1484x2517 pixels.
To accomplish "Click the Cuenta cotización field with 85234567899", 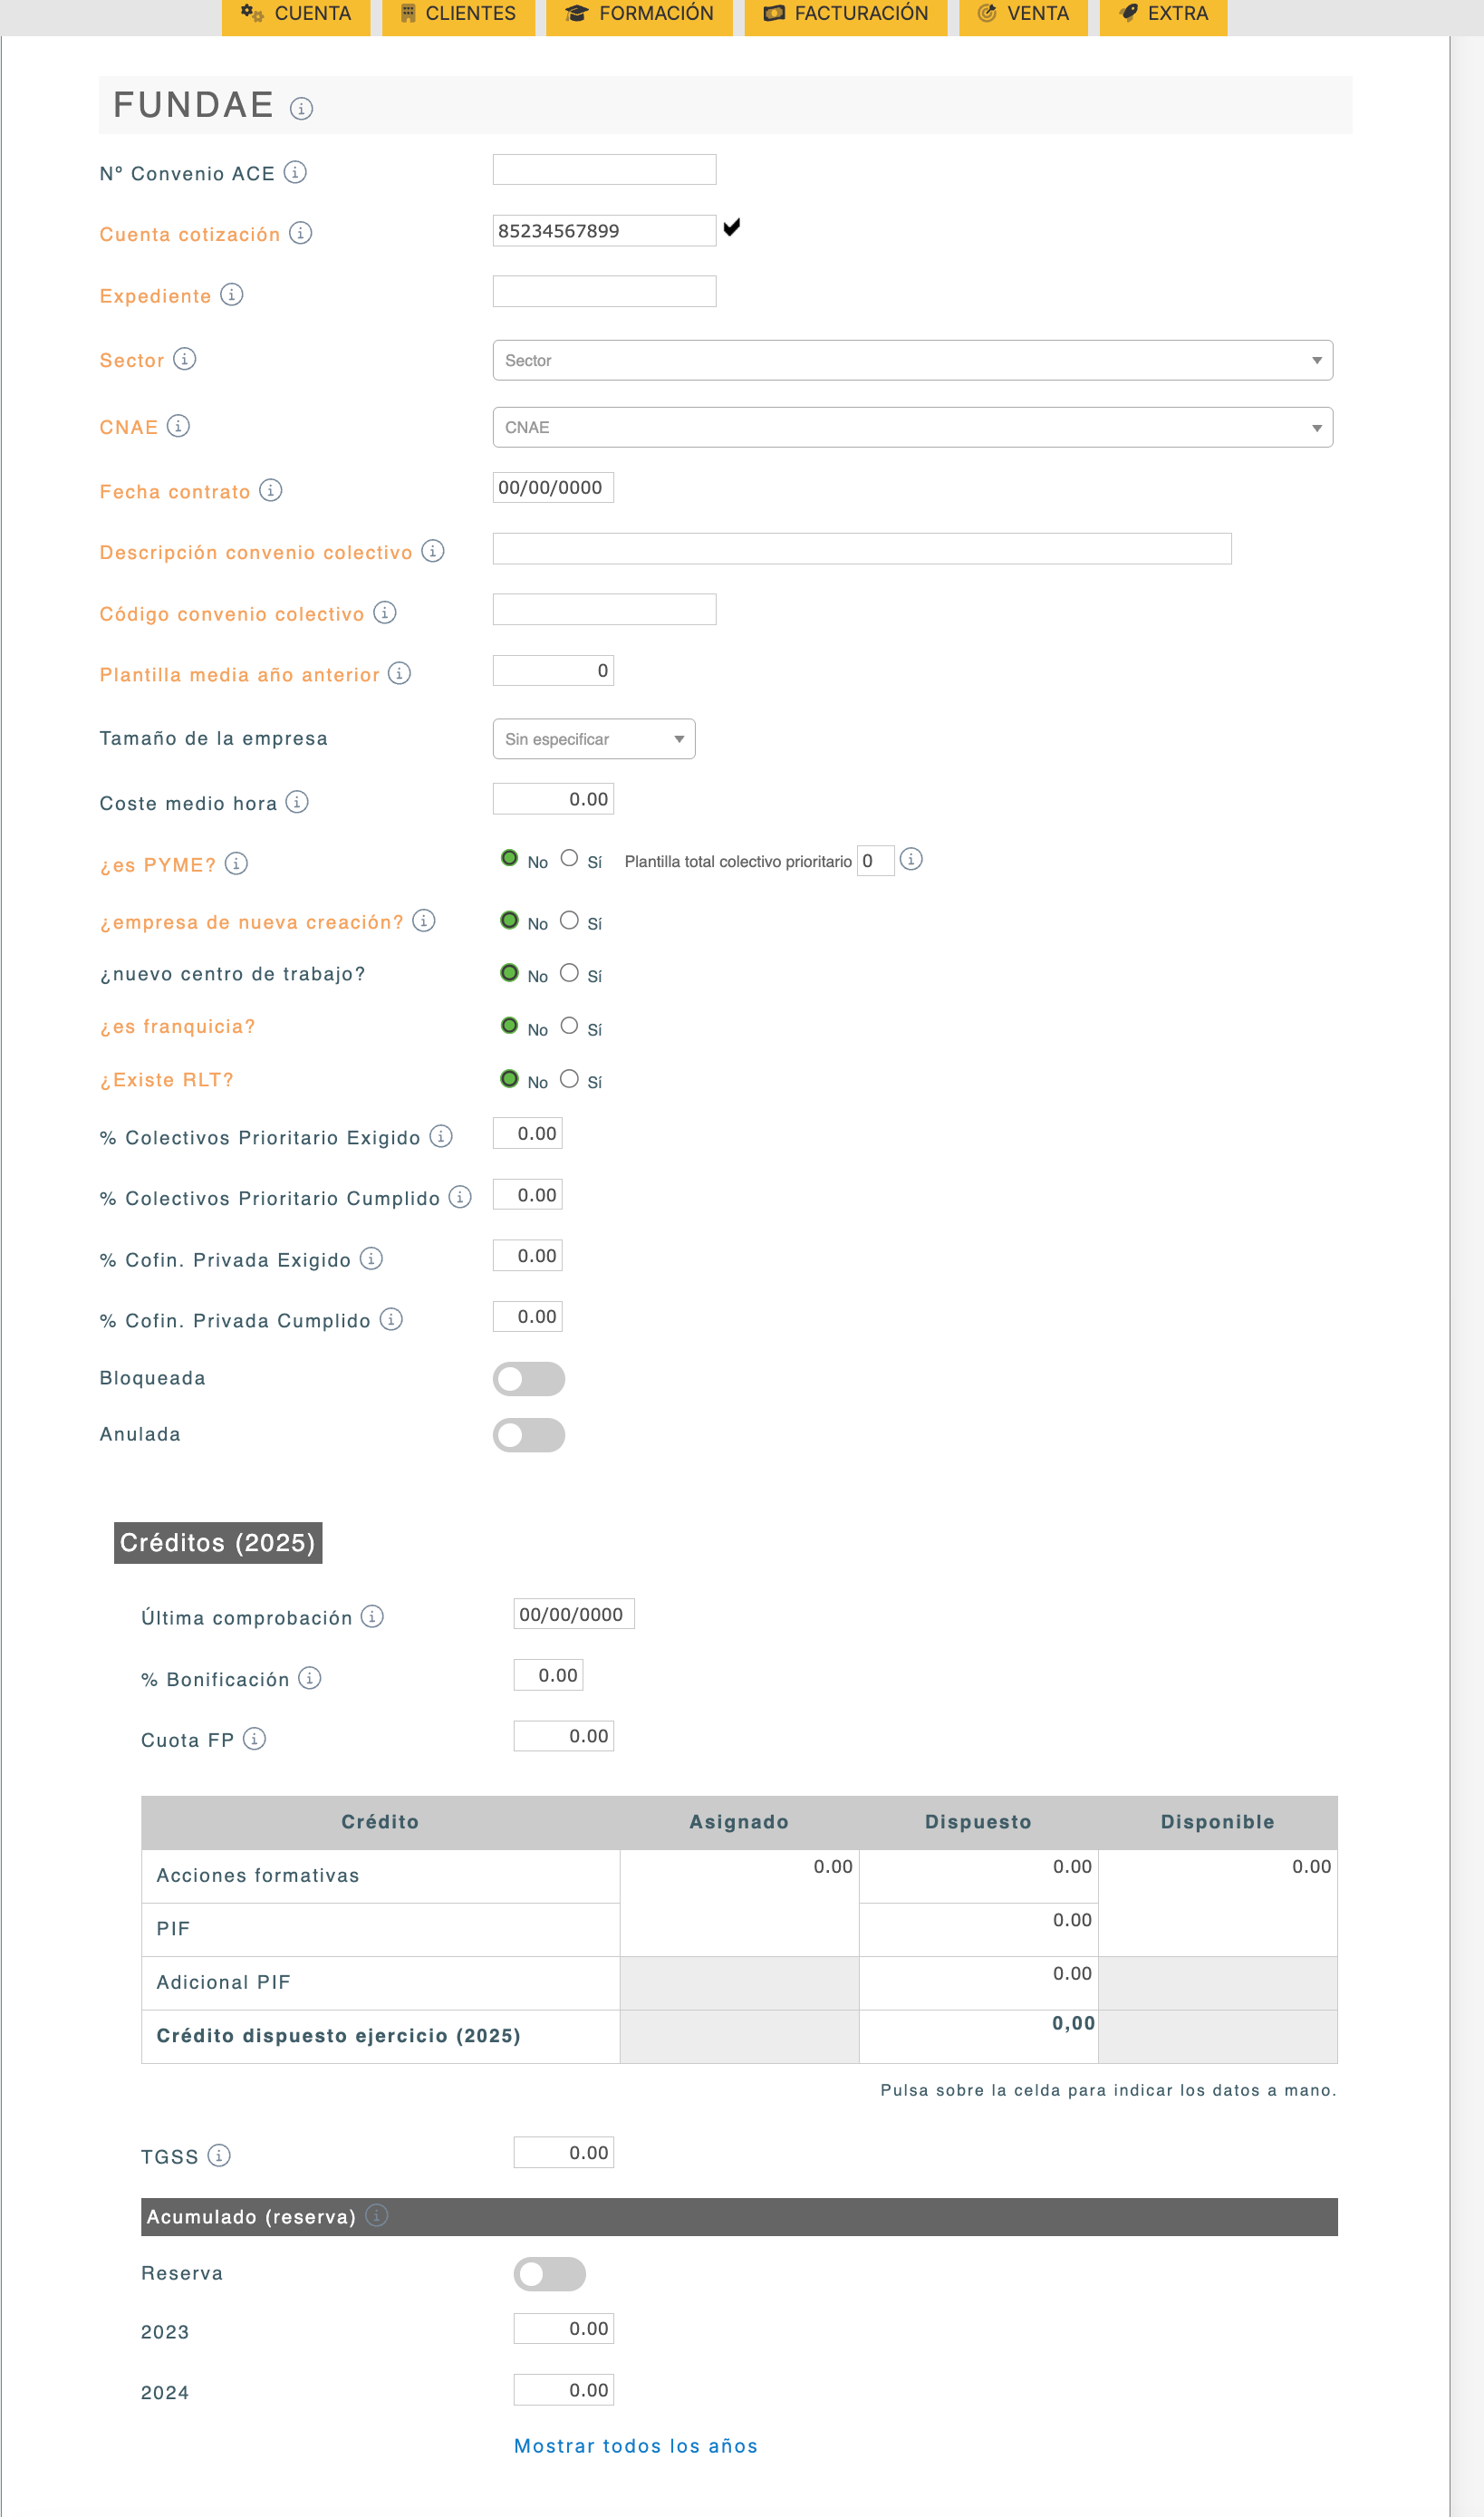I will tap(605, 231).
